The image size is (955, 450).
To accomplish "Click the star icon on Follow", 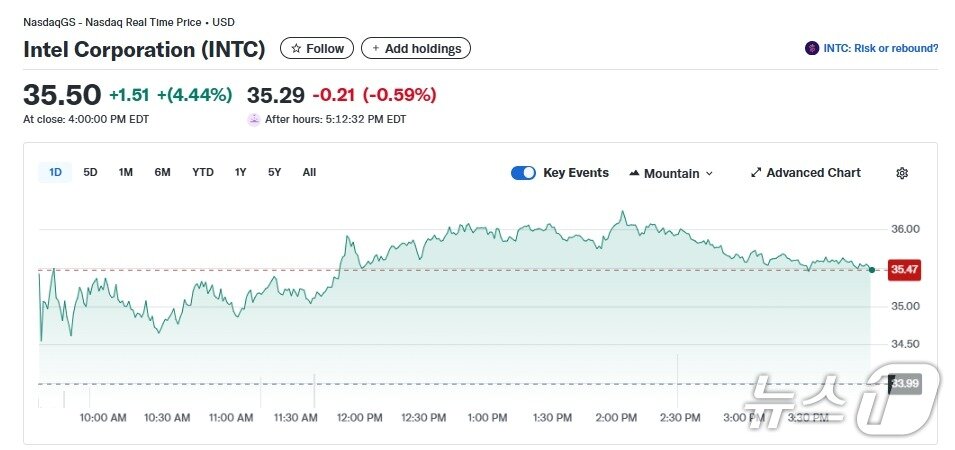I will [296, 48].
